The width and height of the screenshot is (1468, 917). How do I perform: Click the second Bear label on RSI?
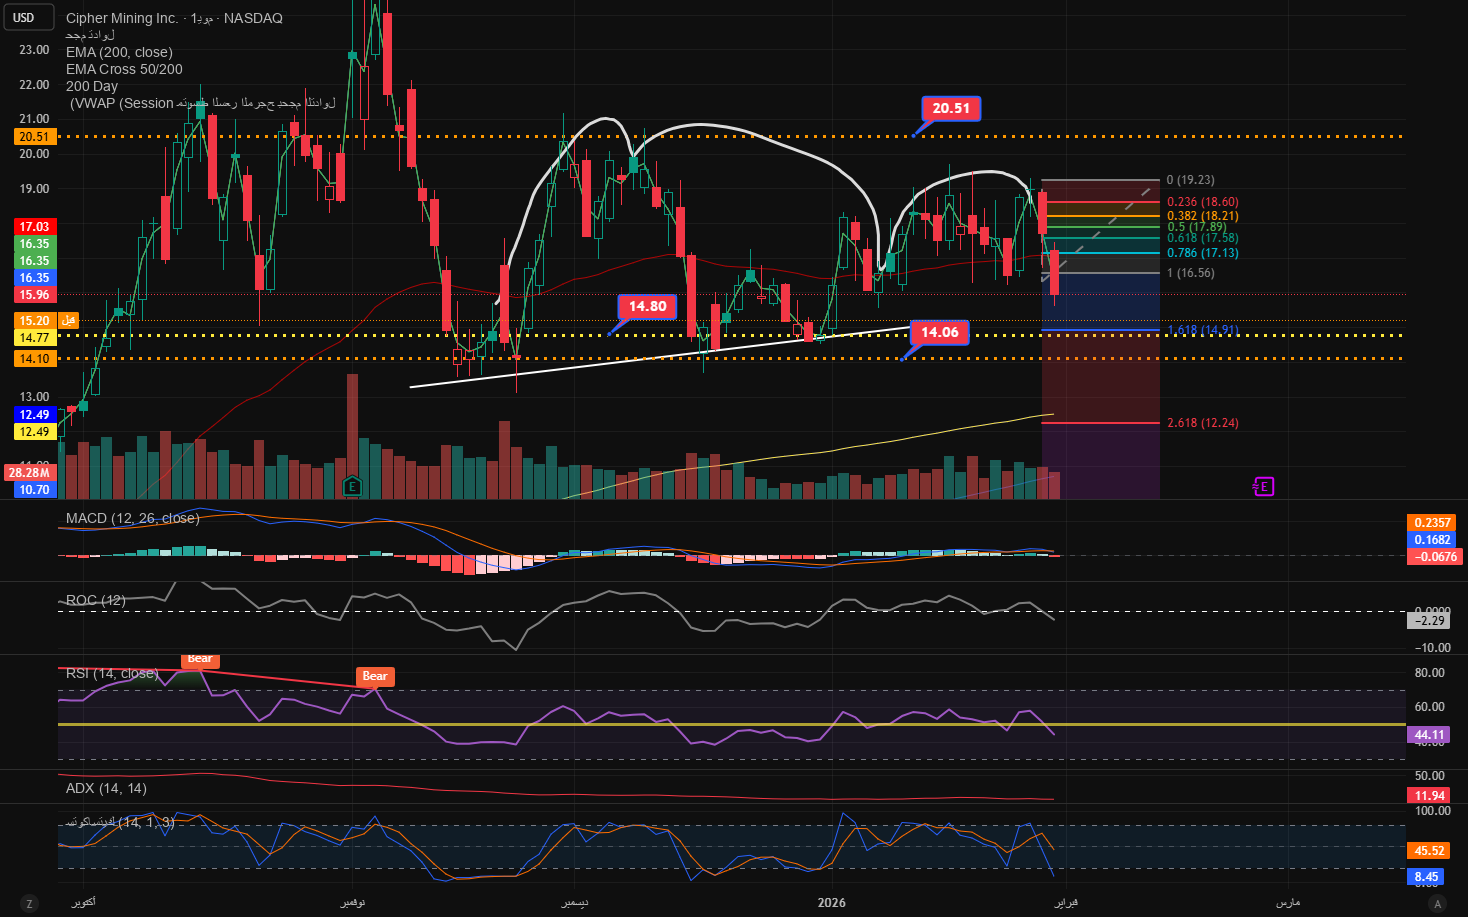coord(375,677)
